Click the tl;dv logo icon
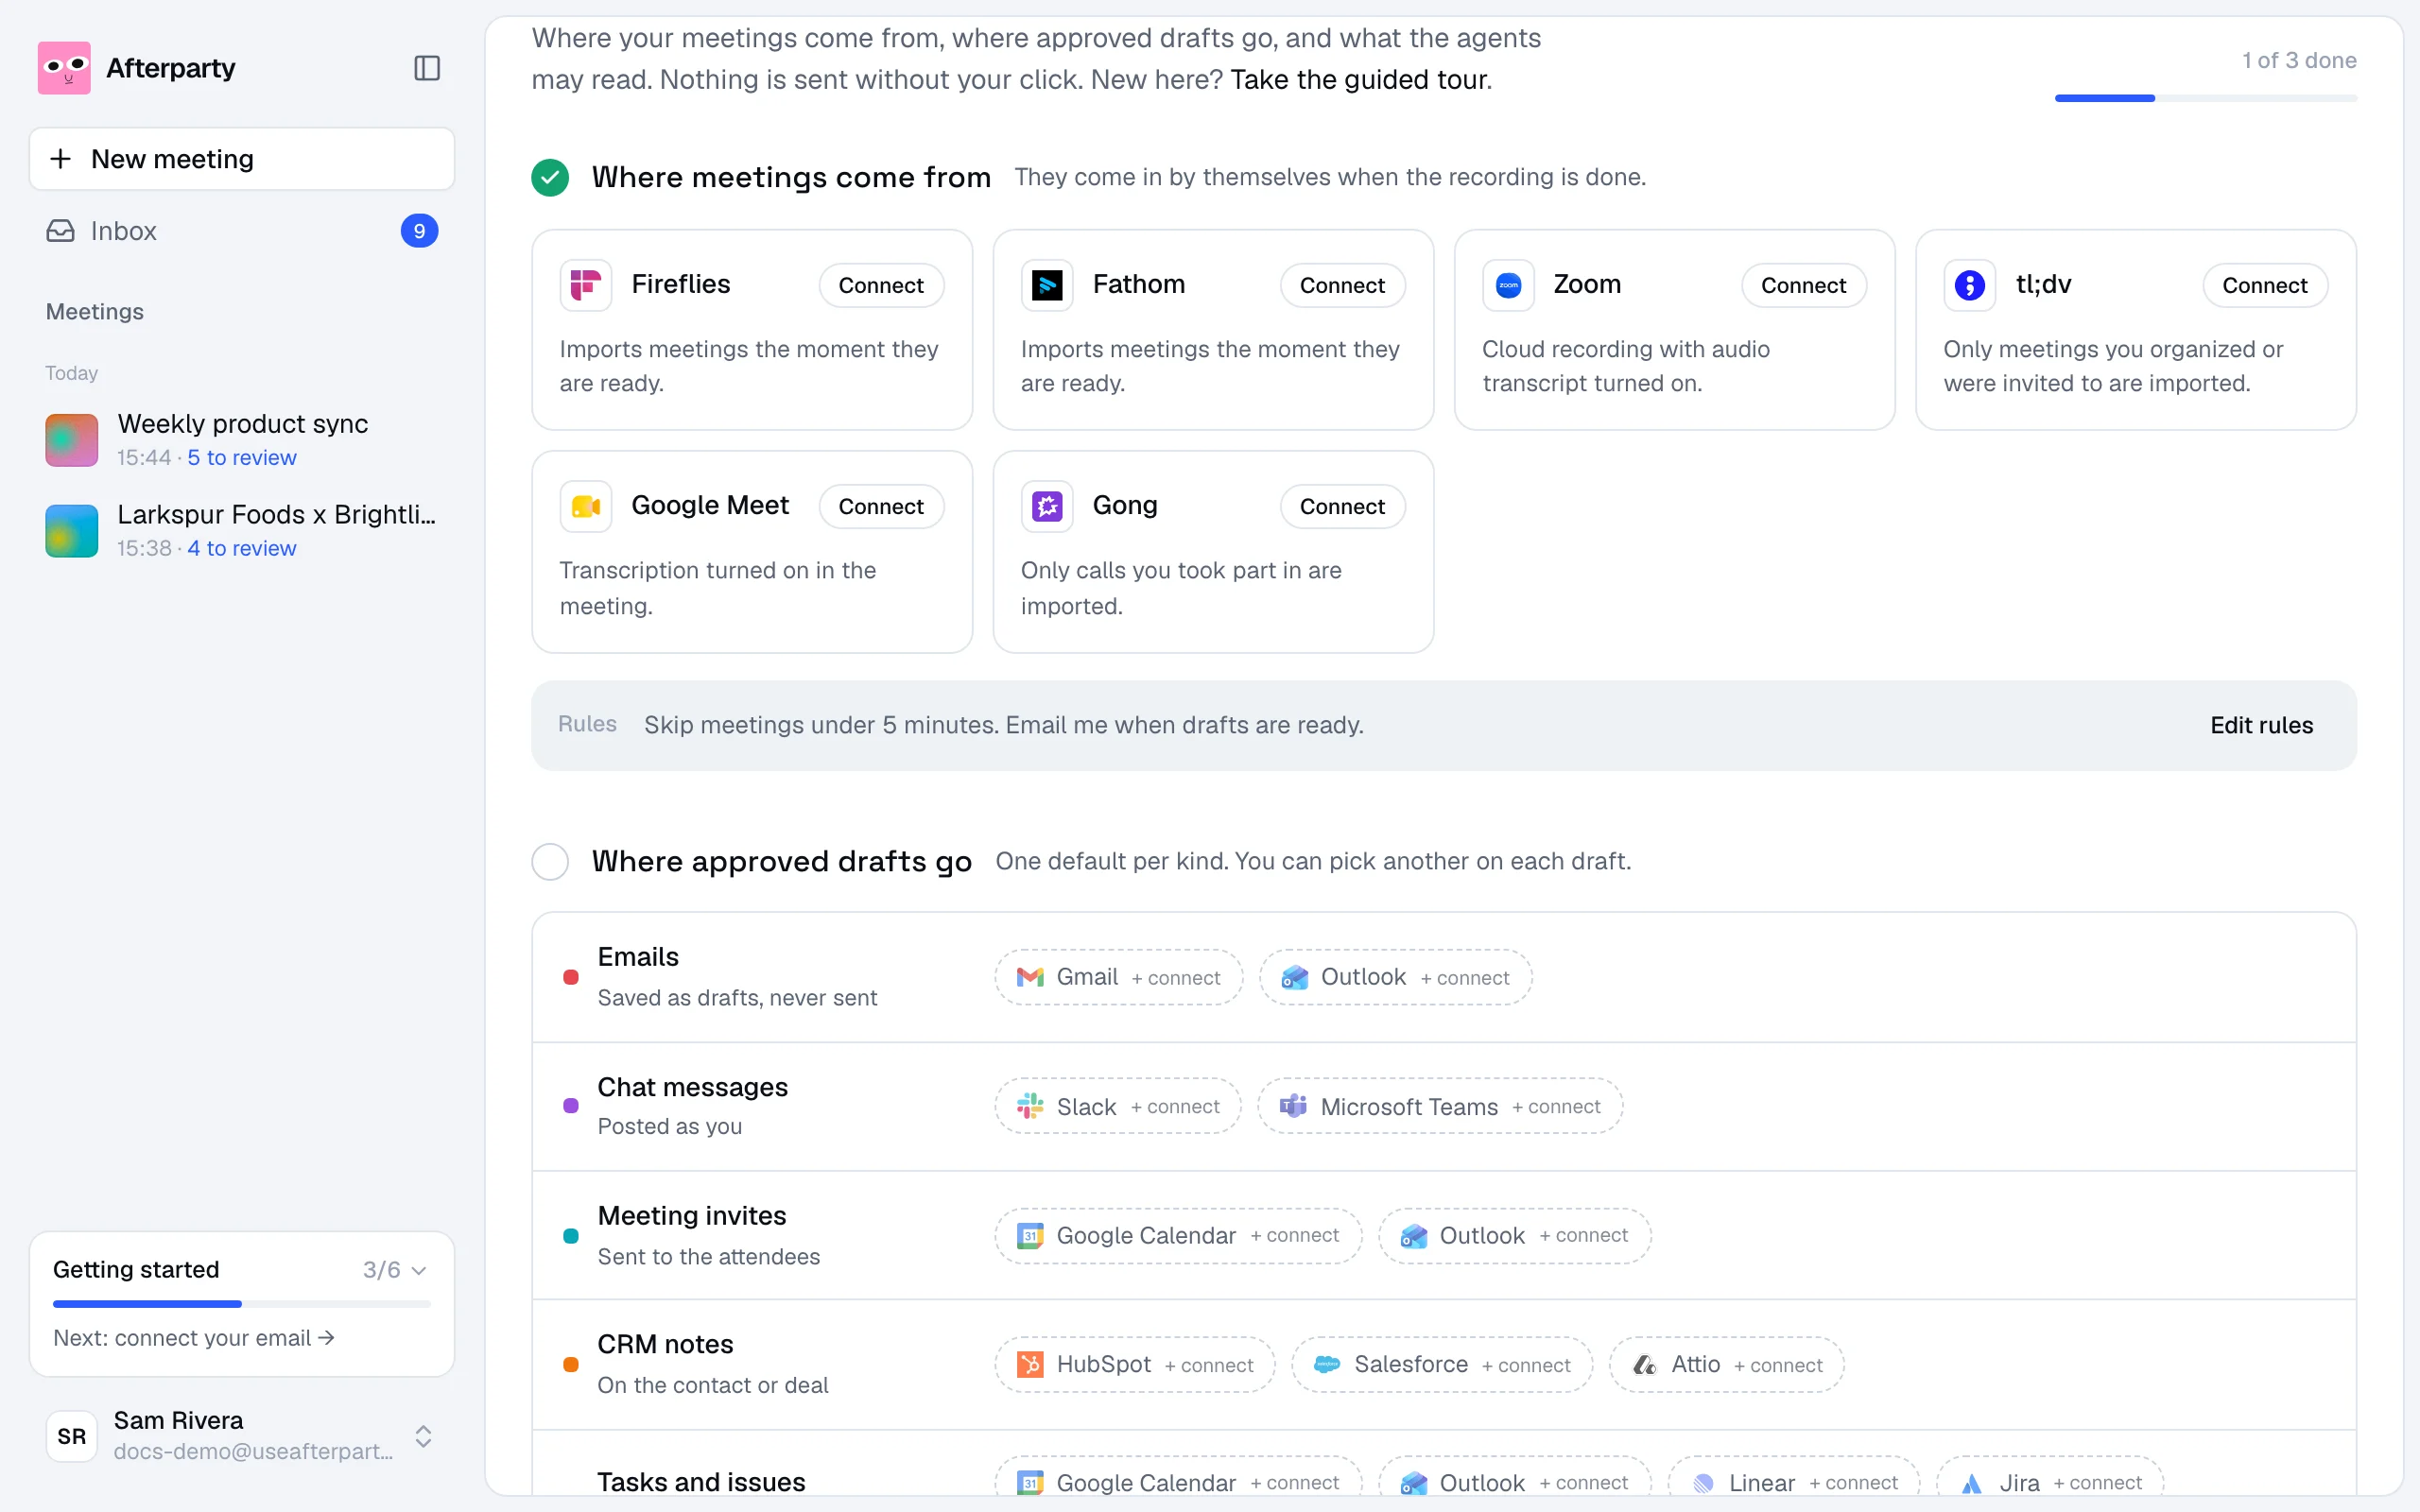Image resolution: width=2420 pixels, height=1512 pixels. coord(1969,285)
